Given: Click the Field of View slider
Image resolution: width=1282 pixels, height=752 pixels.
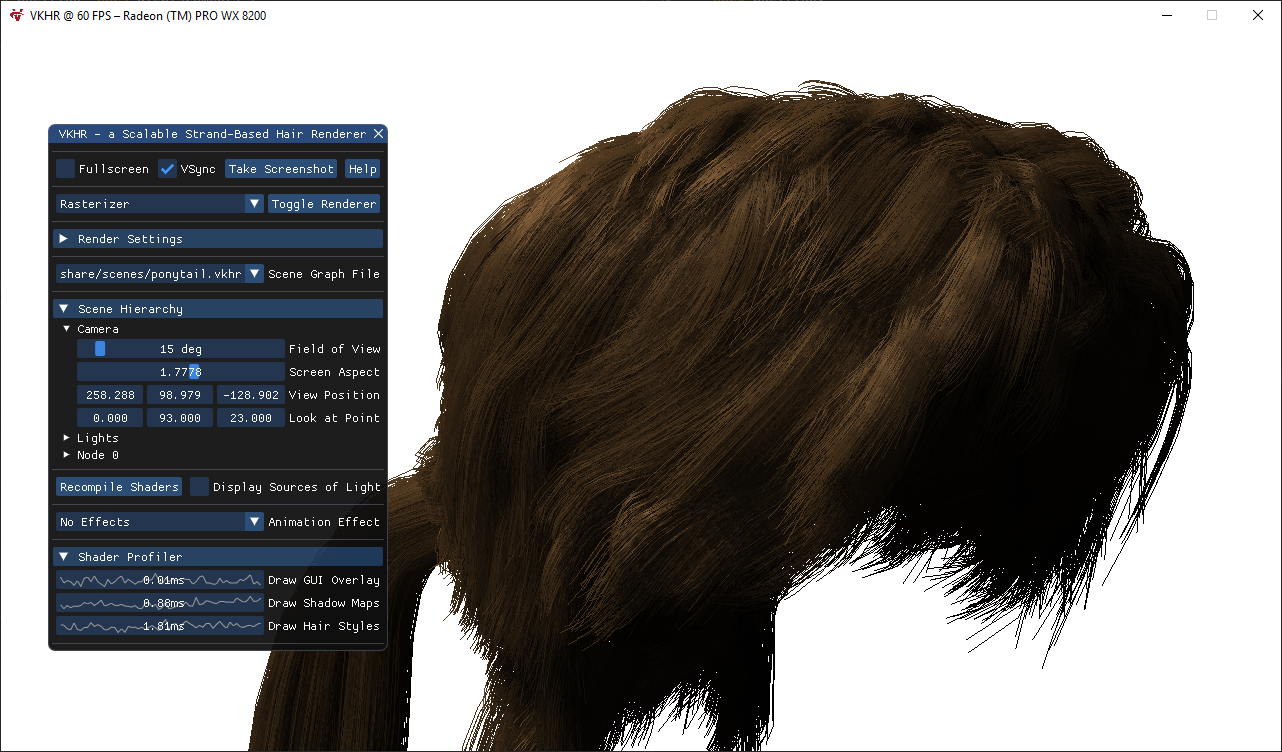Looking at the screenshot, I should click(181, 349).
